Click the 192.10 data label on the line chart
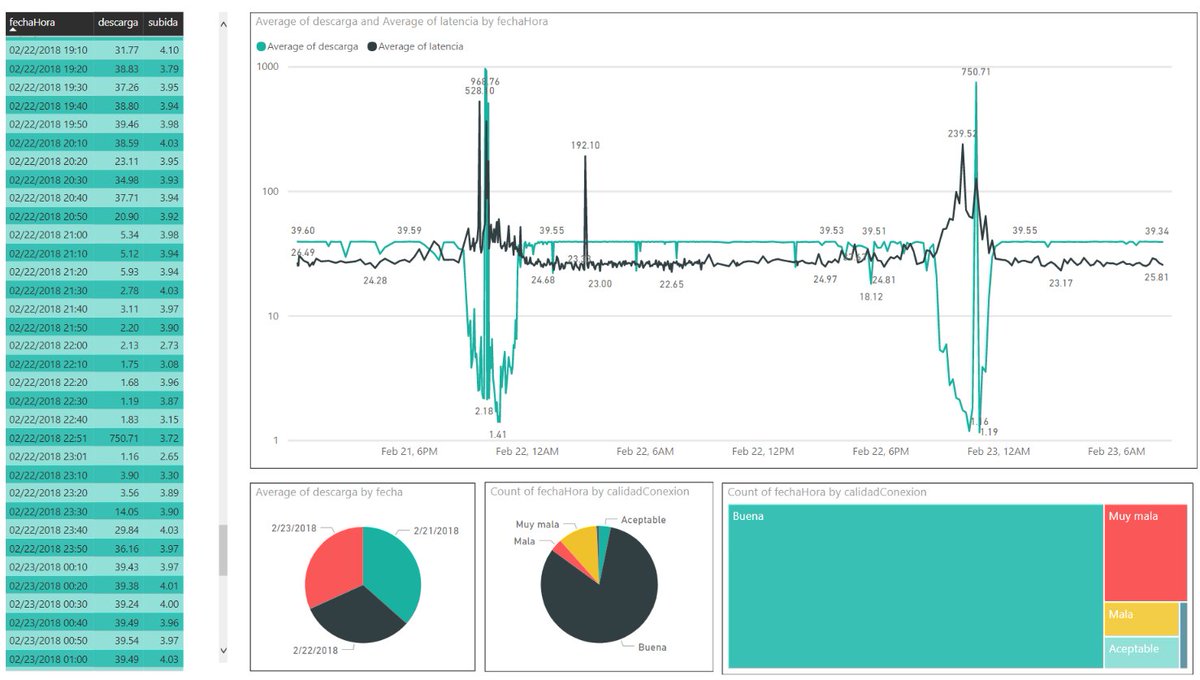Viewport: 1200px width, 680px height. [x=585, y=146]
